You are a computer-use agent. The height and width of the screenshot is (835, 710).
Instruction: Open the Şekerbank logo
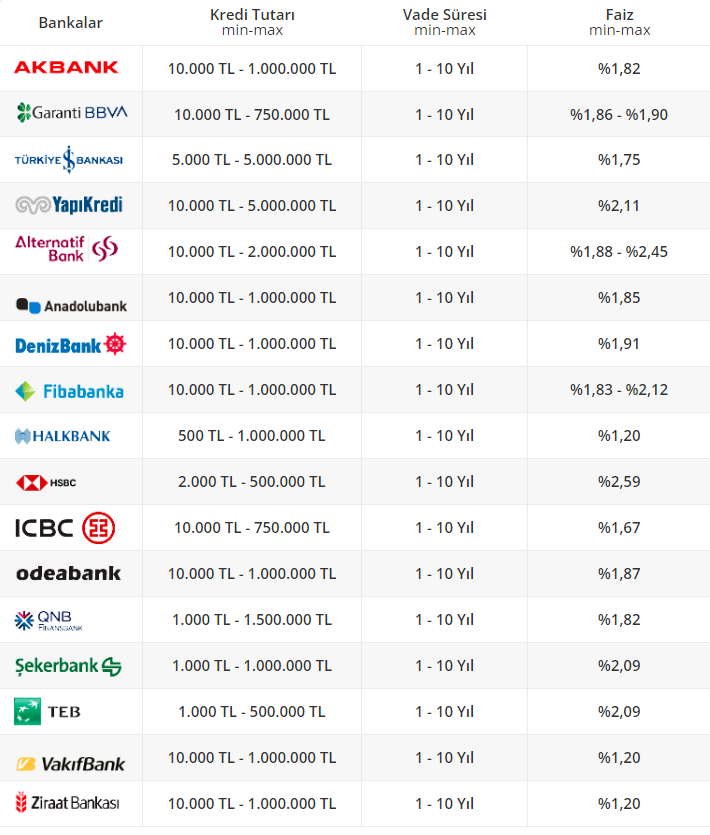[68, 666]
